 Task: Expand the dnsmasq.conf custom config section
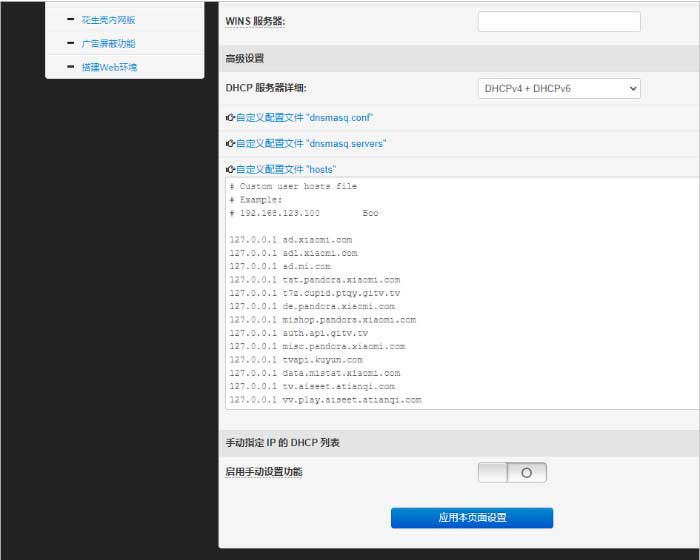pyautogui.click(x=304, y=118)
